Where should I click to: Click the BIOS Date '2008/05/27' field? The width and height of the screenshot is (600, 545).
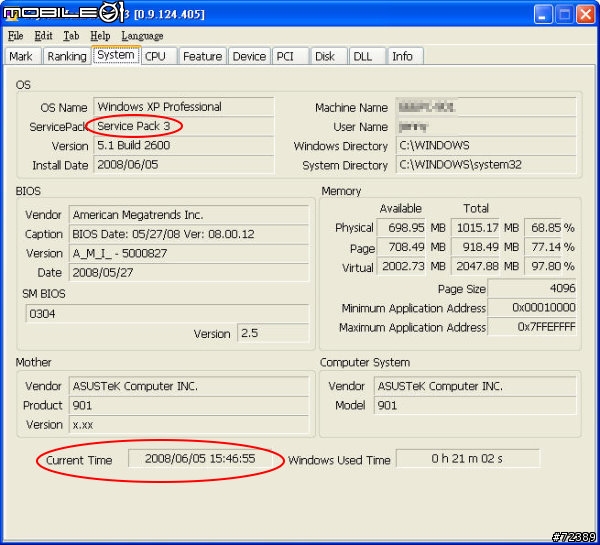189,272
